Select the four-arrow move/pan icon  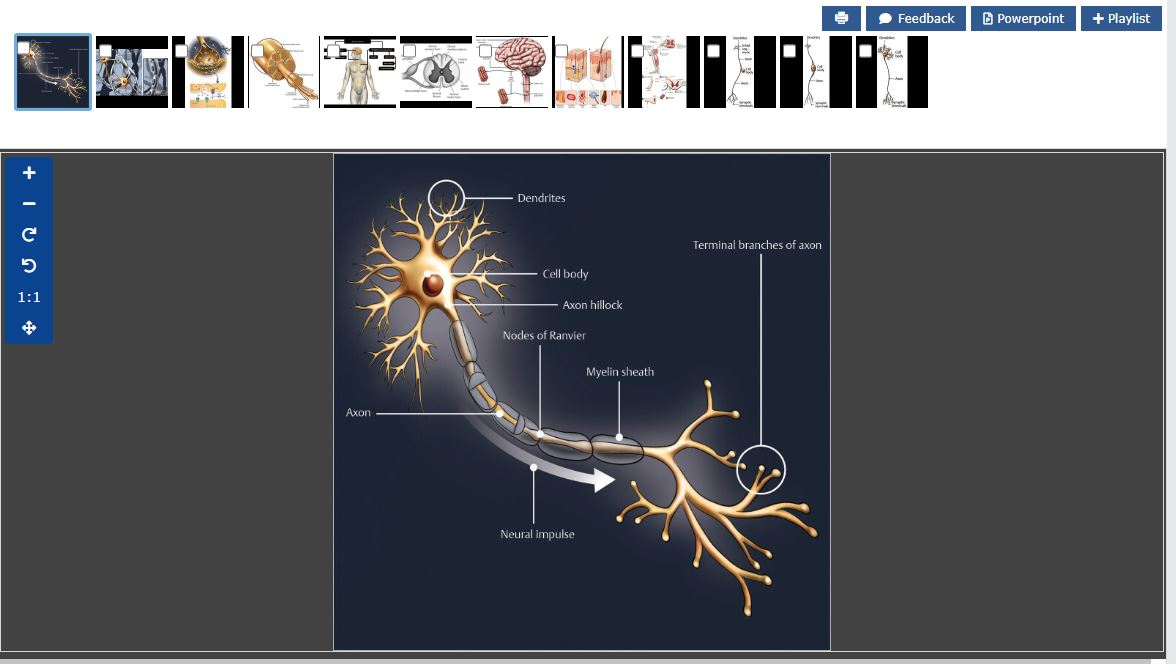[29, 328]
